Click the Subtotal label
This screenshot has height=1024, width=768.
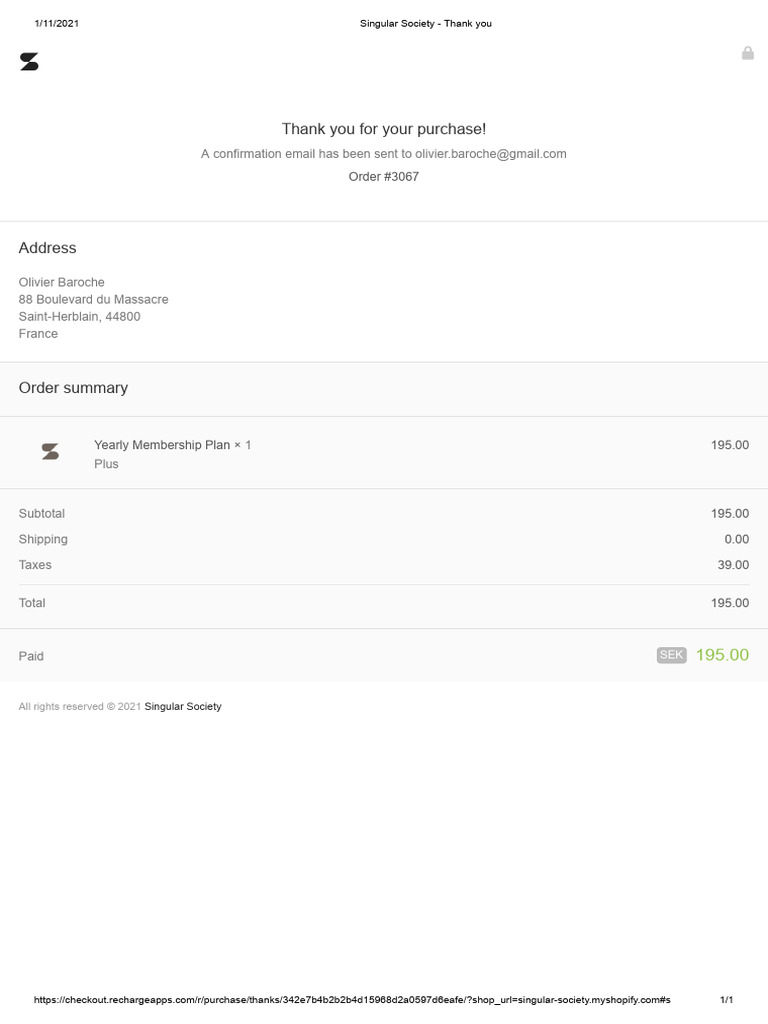[42, 514]
